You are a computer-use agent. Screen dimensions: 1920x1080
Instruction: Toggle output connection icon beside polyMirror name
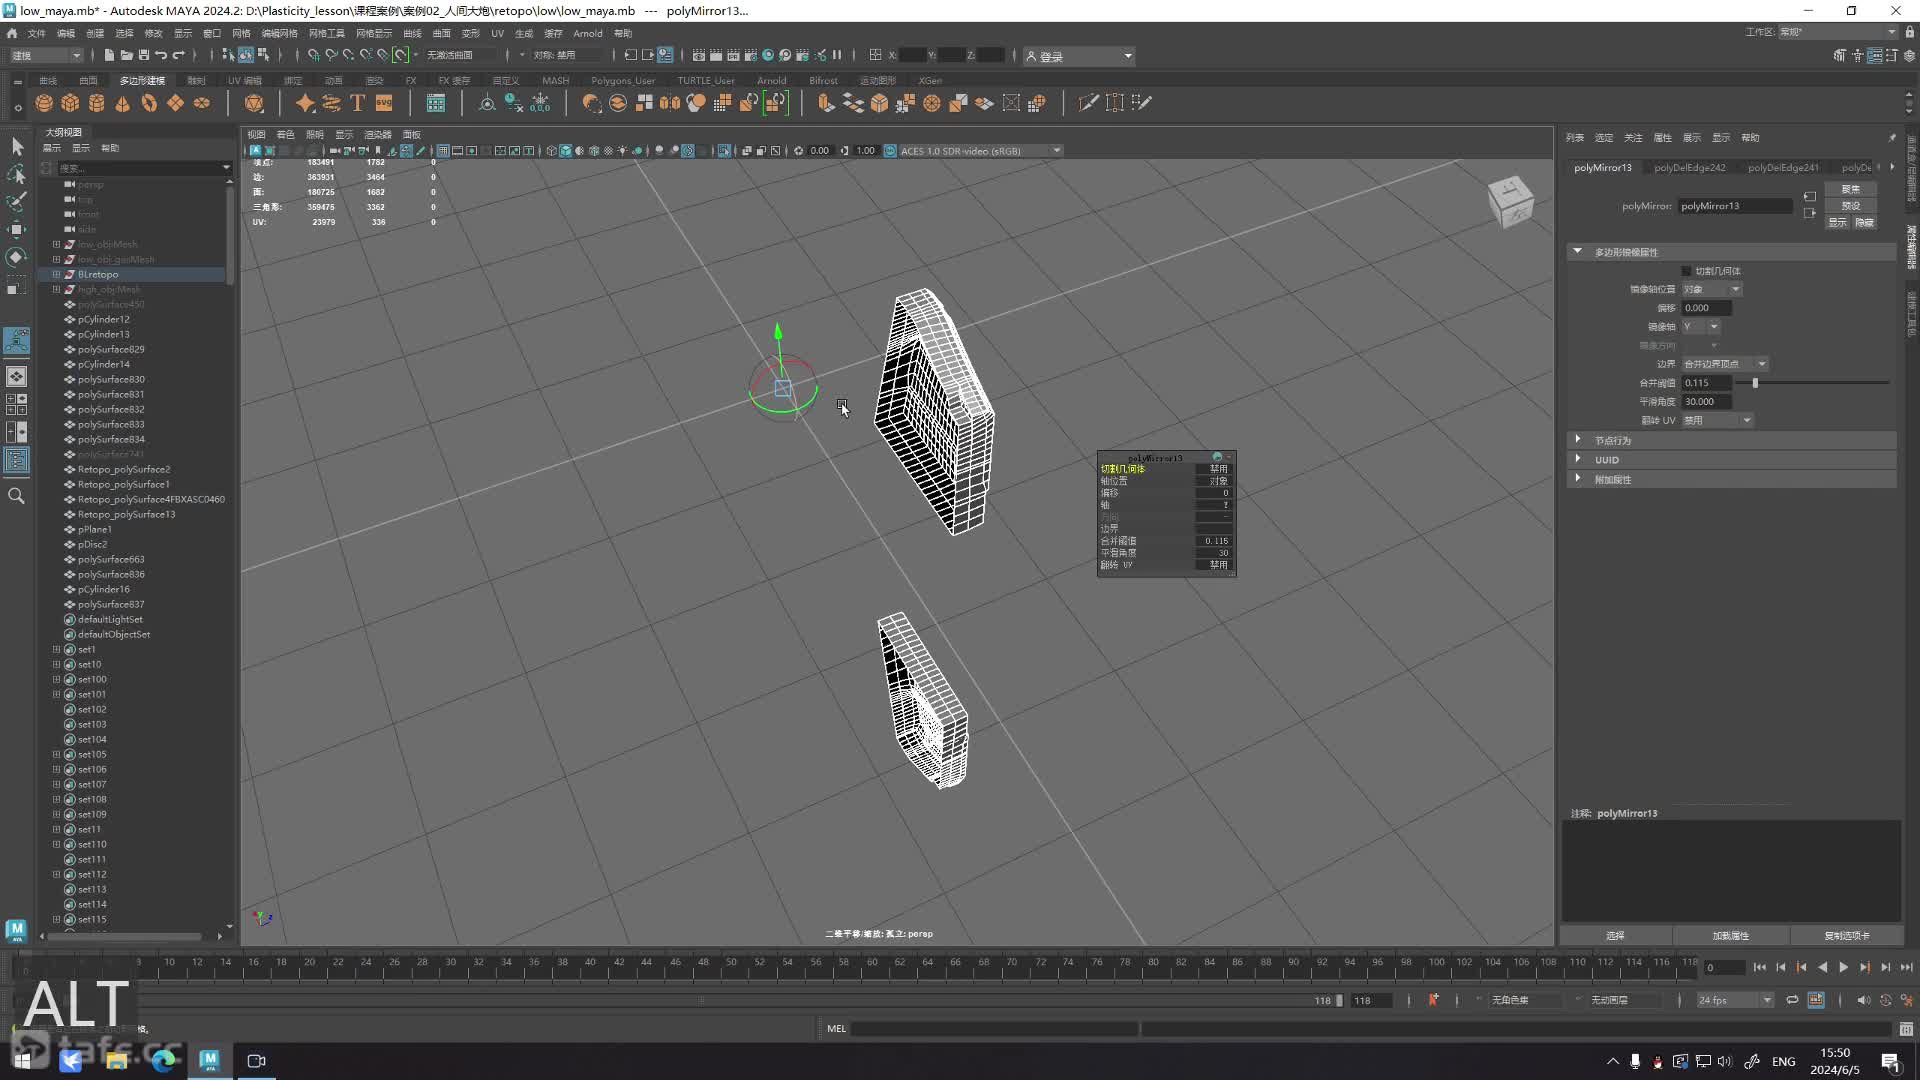click(x=1810, y=213)
